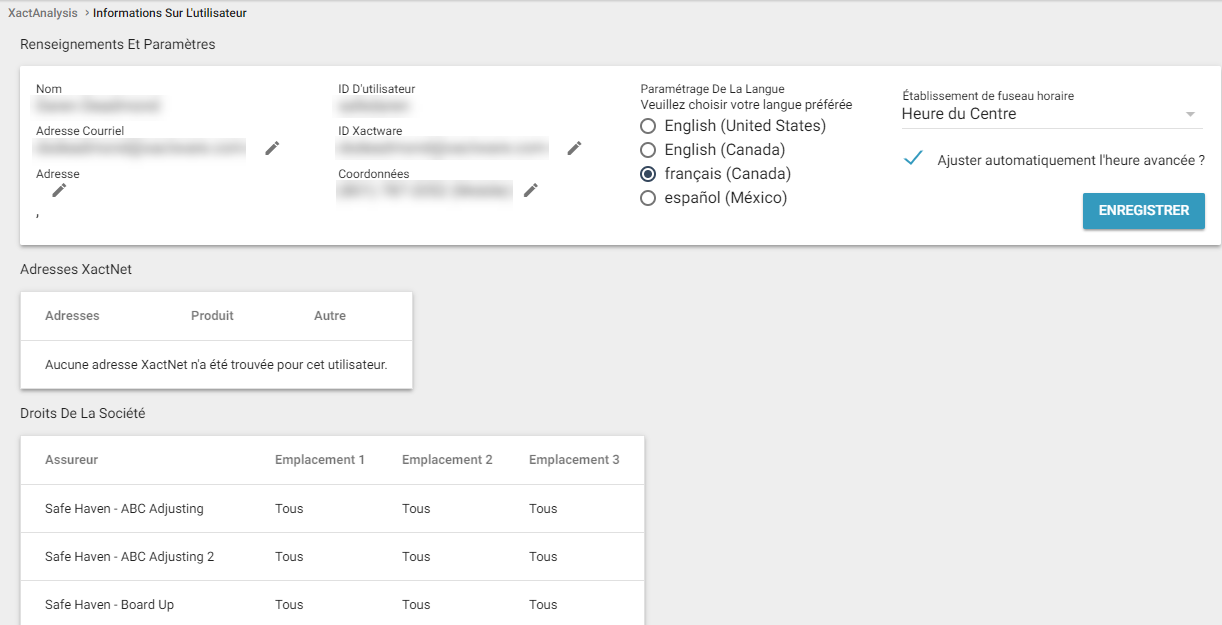The width and height of the screenshot is (1222, 625).
Task: Select the Safe Haven - ABC Adjusting row
Action: pyautogui.click(x=124, y=509)
